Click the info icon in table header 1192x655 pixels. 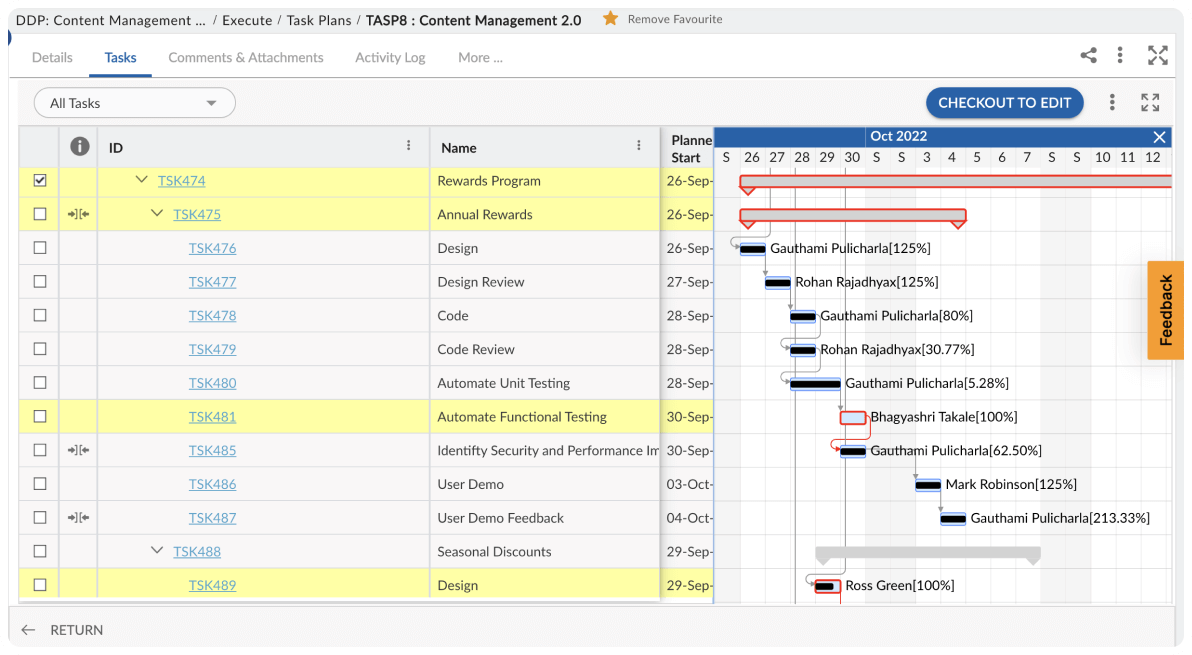pos(80,147)
